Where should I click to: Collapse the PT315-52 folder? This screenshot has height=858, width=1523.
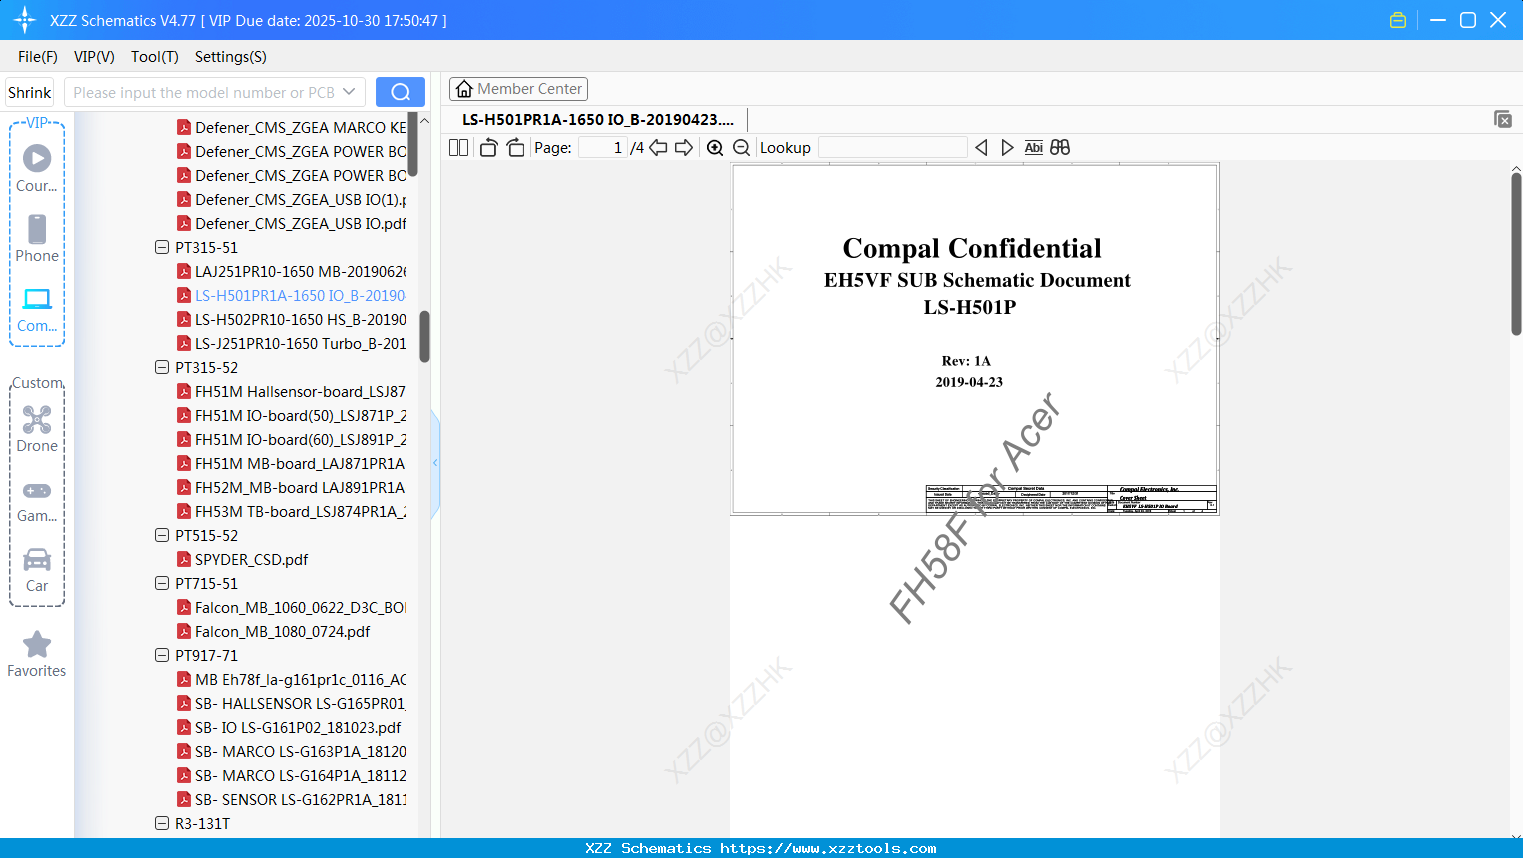[x=162, y=367]
